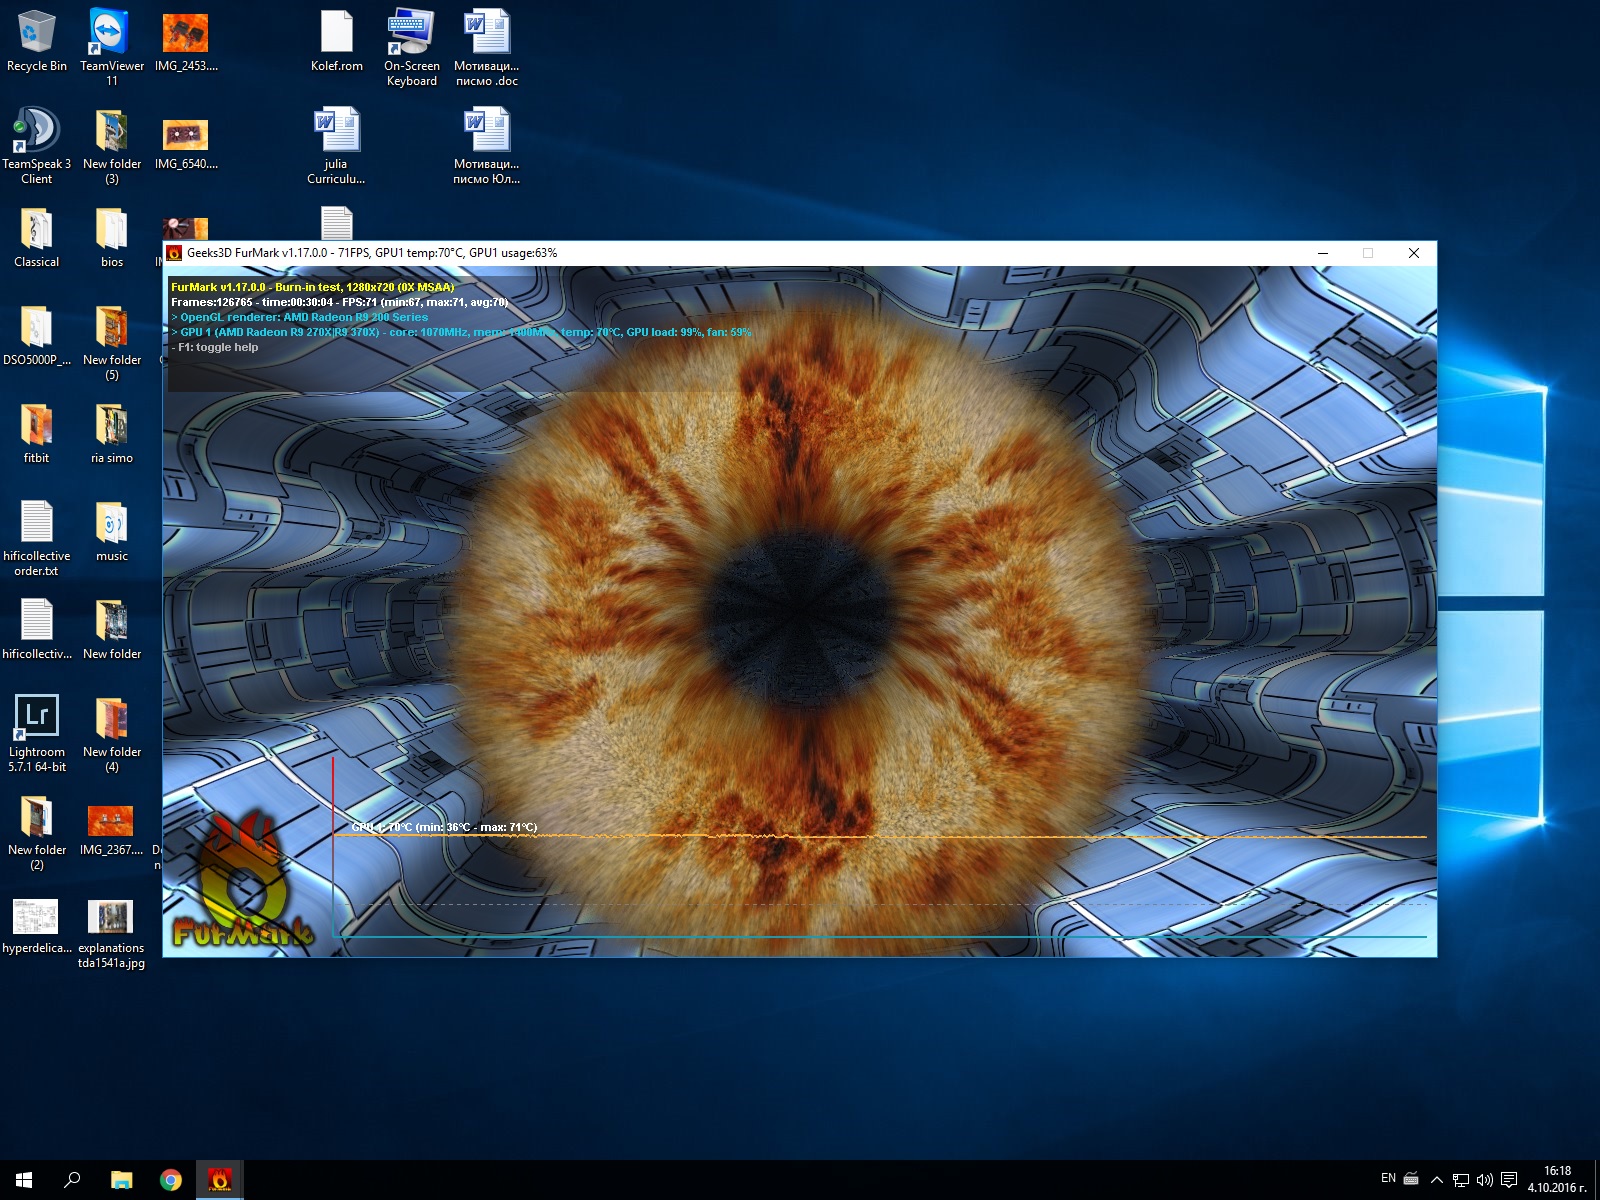Open the Recycle Bin desktop icon

(37, 40)
